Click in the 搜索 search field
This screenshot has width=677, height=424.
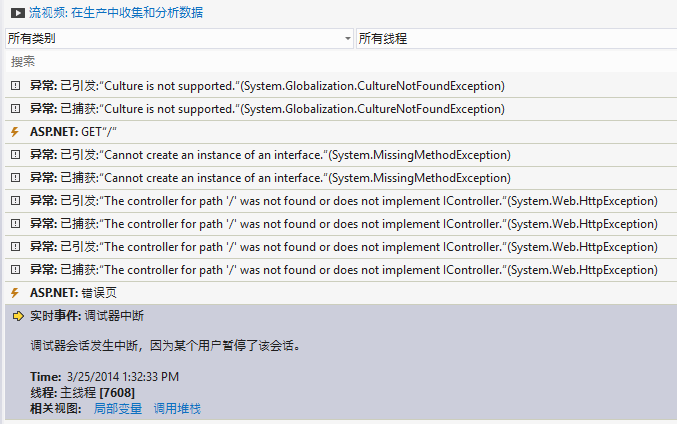341,61
